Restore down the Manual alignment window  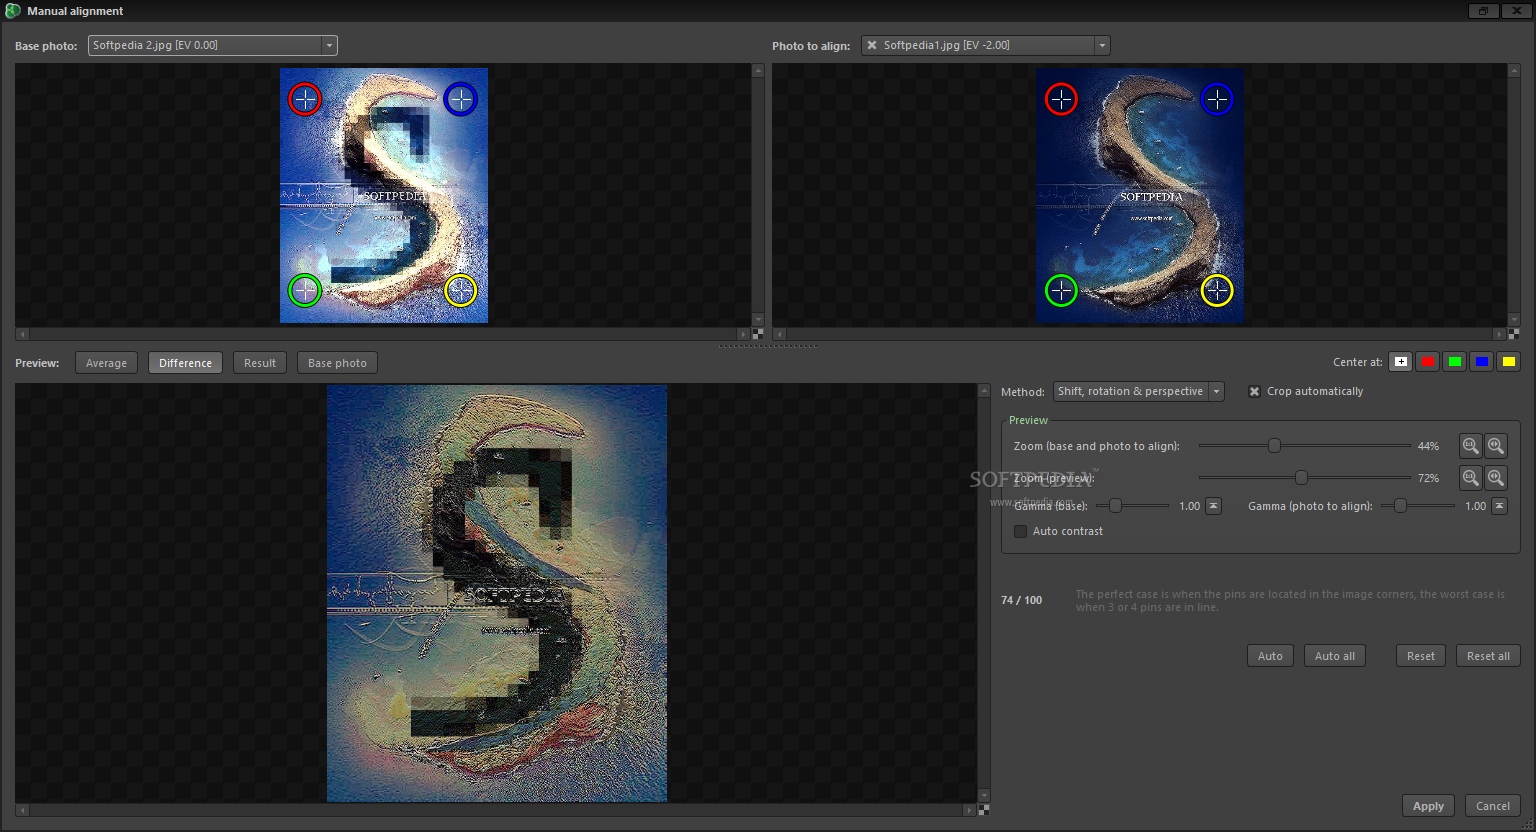(1483, 11)
